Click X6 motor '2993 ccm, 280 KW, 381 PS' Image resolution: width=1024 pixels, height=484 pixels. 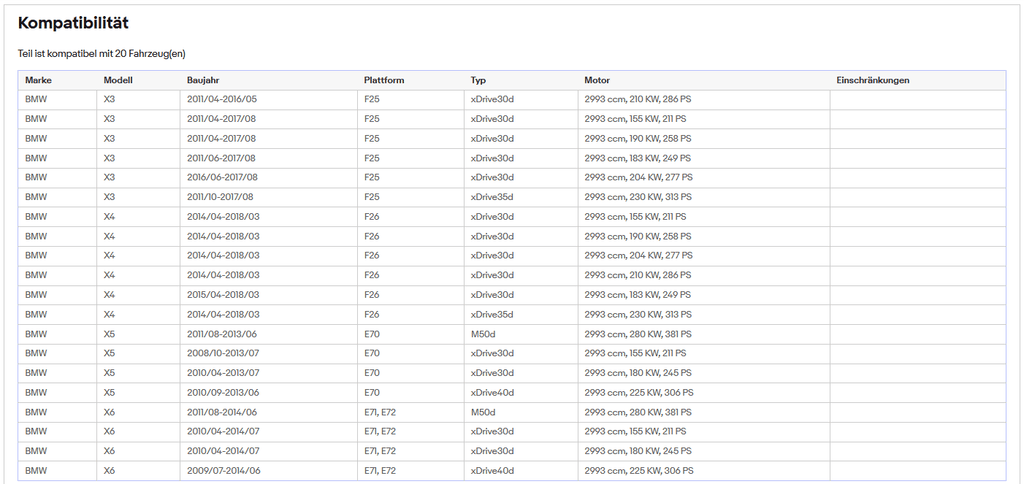tap(637, 412)
